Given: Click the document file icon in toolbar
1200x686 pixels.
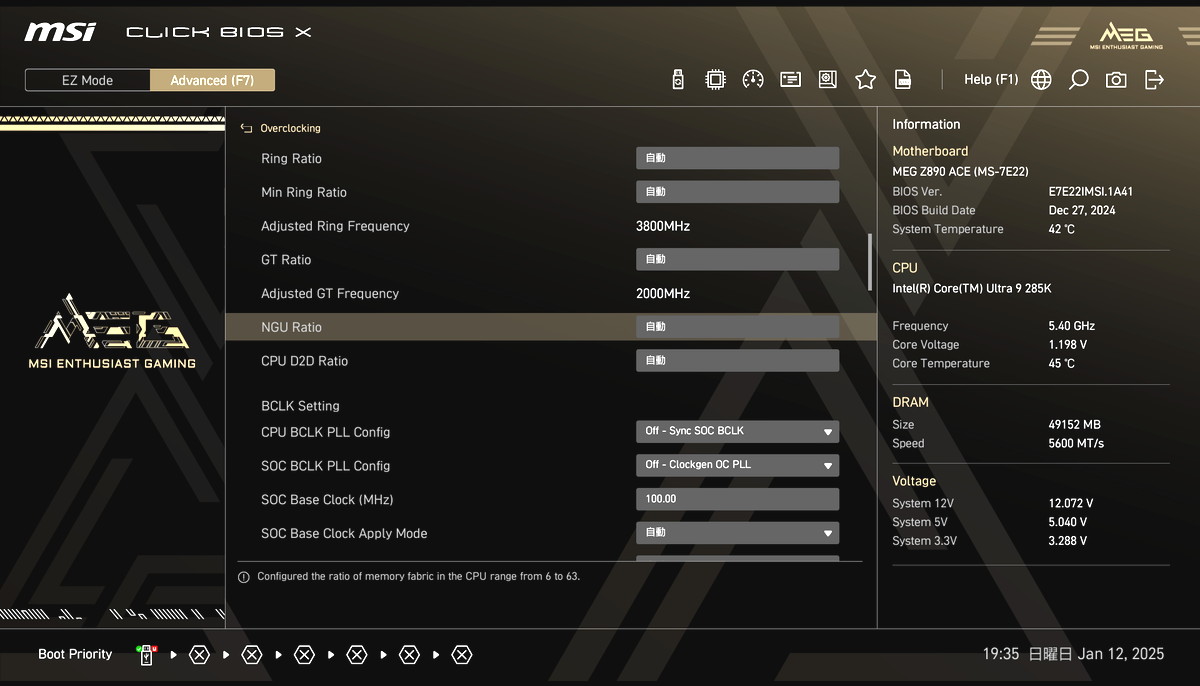Looking at the screenshot, I should tap(903, 80).
